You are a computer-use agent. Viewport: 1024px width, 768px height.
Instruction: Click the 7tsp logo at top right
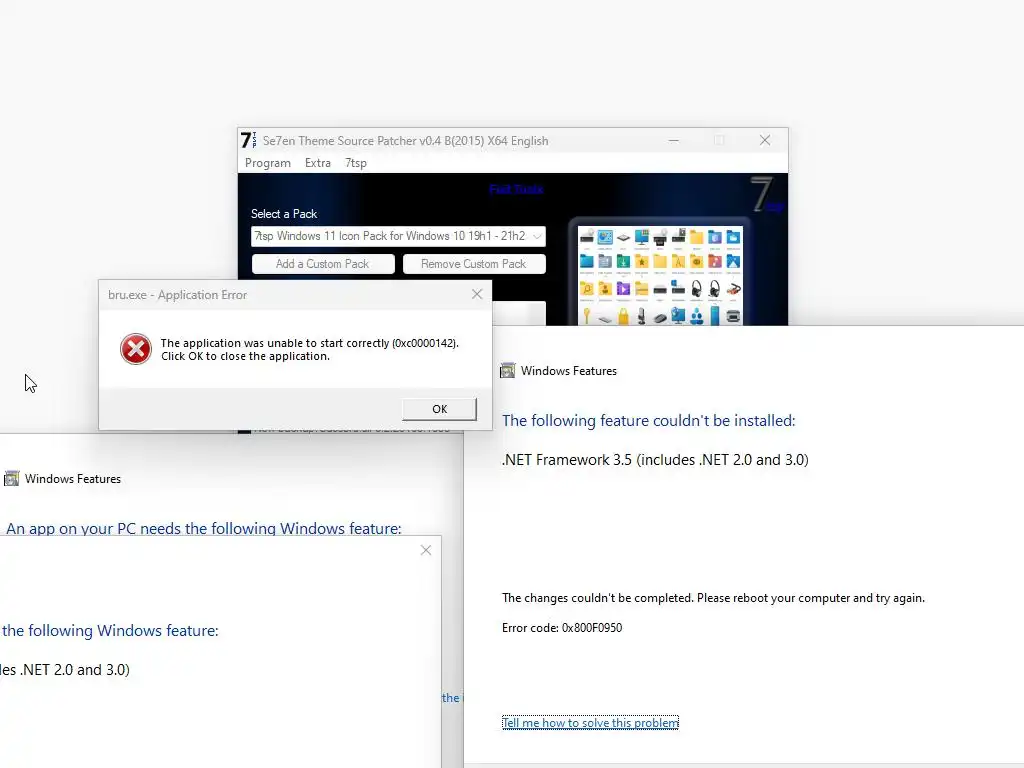tap(765, 195)
